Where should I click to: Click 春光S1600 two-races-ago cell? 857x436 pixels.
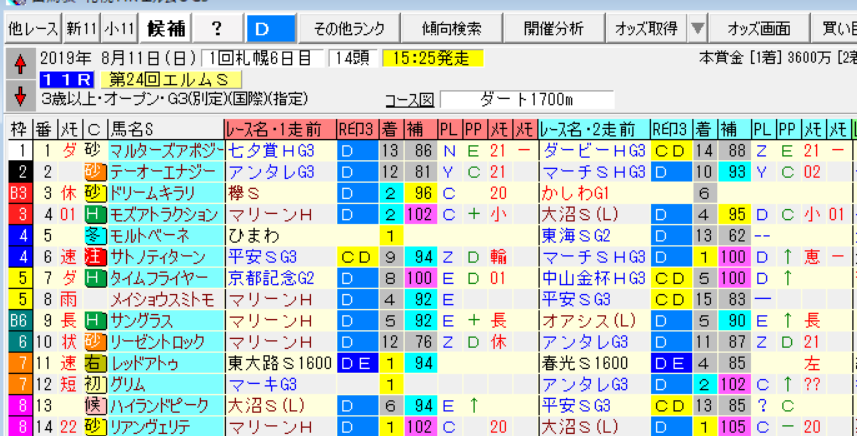[594, 364]
